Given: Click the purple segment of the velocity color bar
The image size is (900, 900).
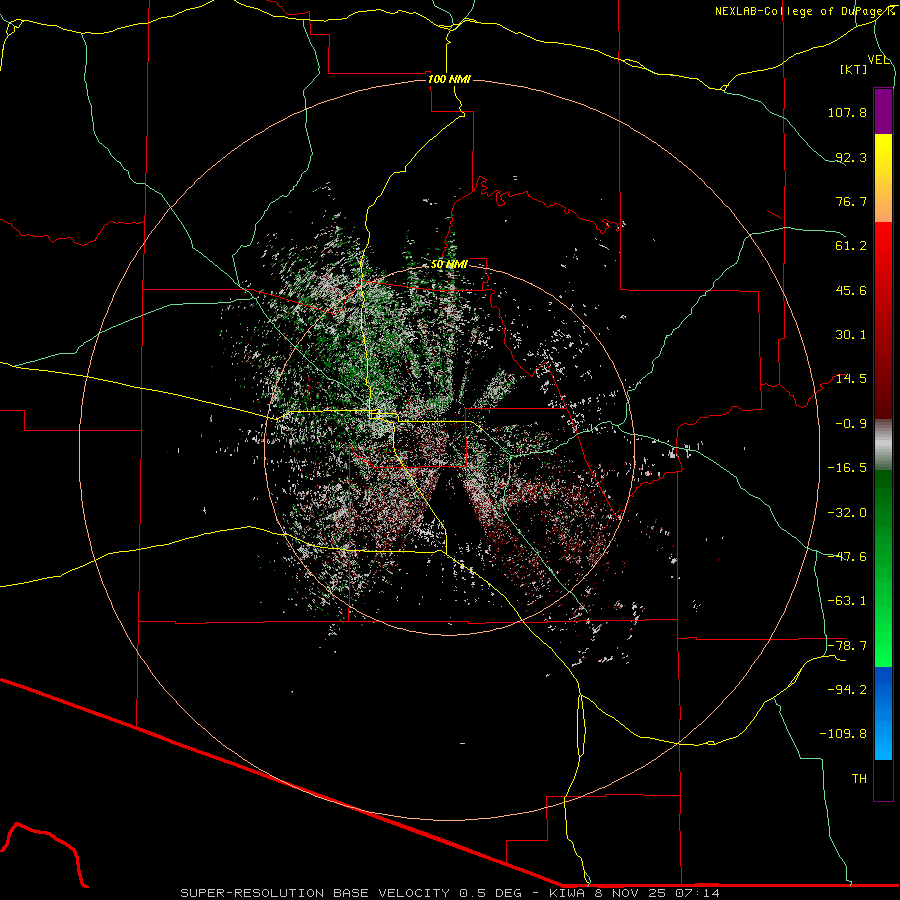Looking at the screenshot, I should (883, 111).
